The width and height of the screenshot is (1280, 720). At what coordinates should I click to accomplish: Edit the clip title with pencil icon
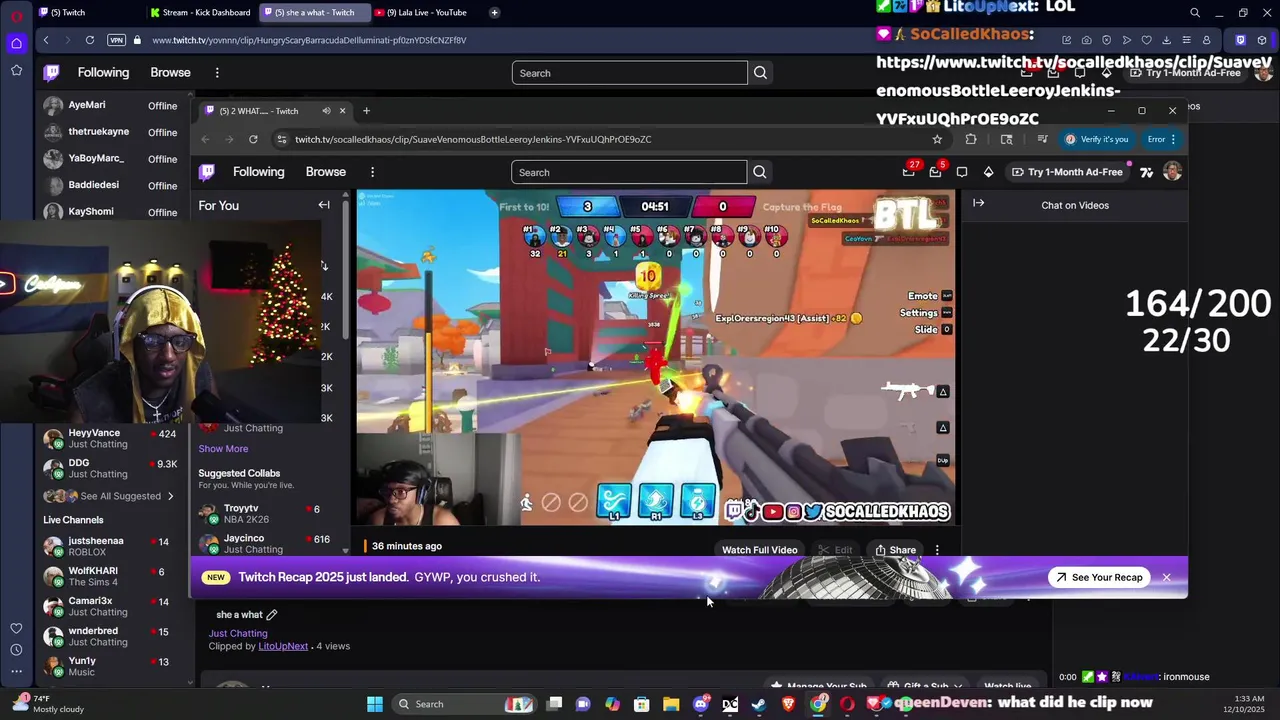pyautogui.click(x=272, y=615)
